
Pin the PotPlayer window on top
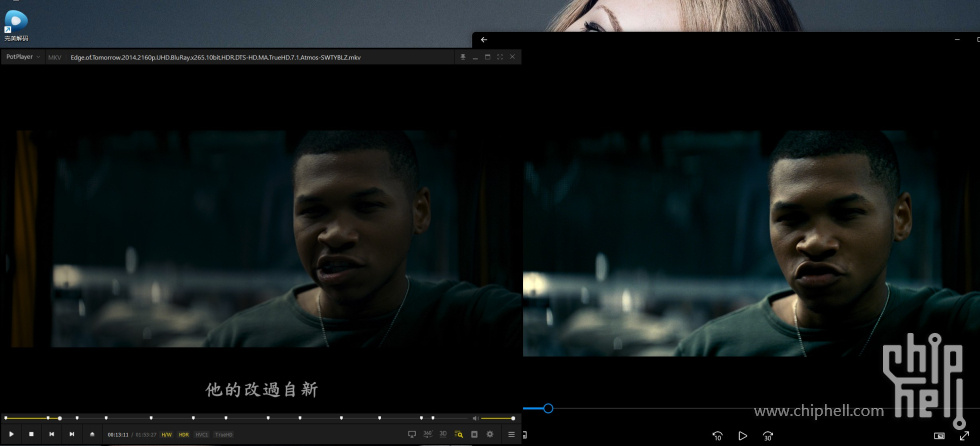463,57
